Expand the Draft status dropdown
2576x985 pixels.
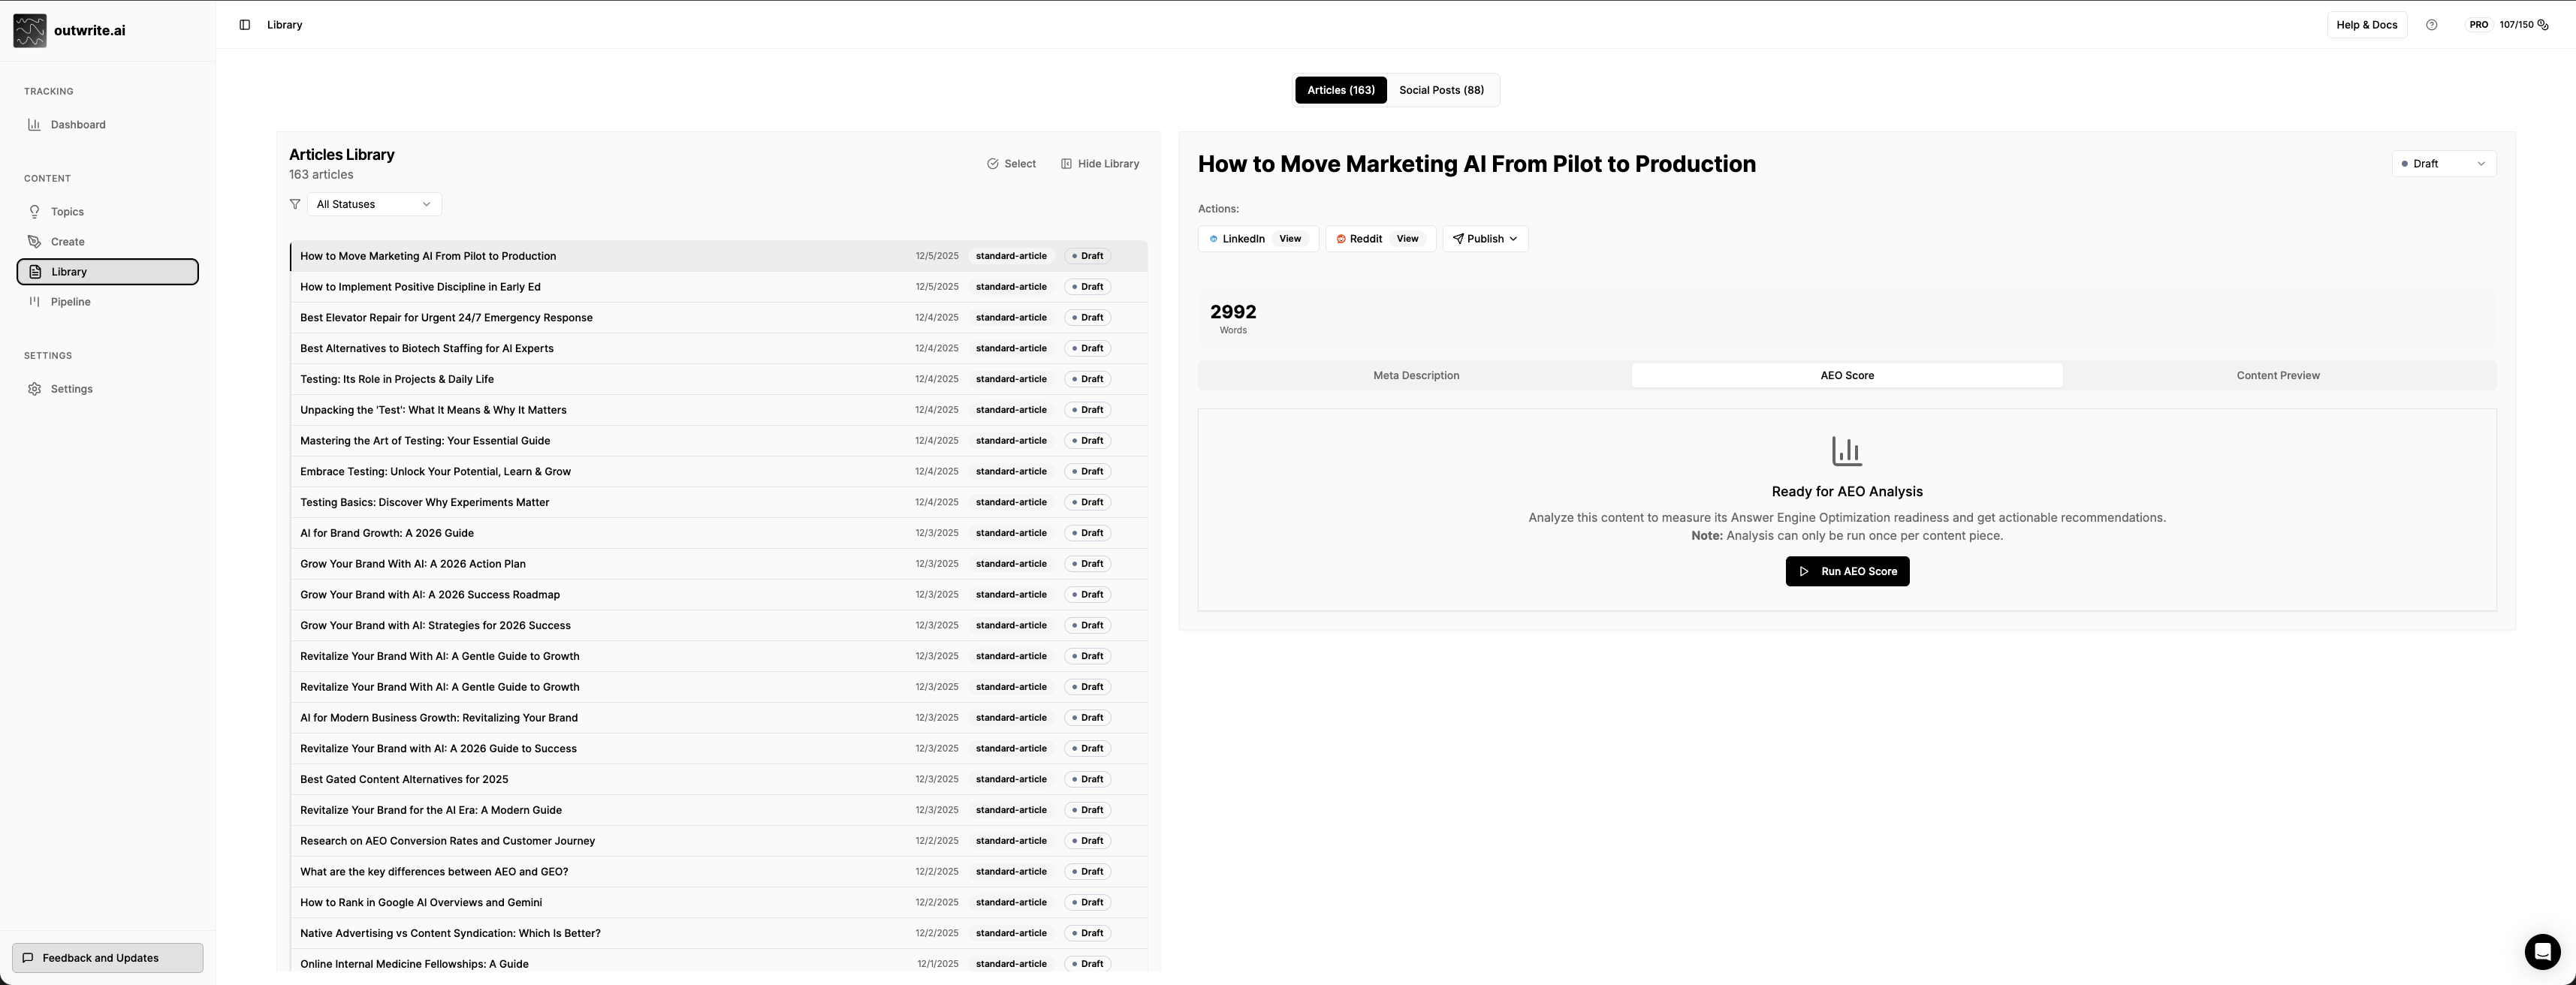click(2443, 164)
